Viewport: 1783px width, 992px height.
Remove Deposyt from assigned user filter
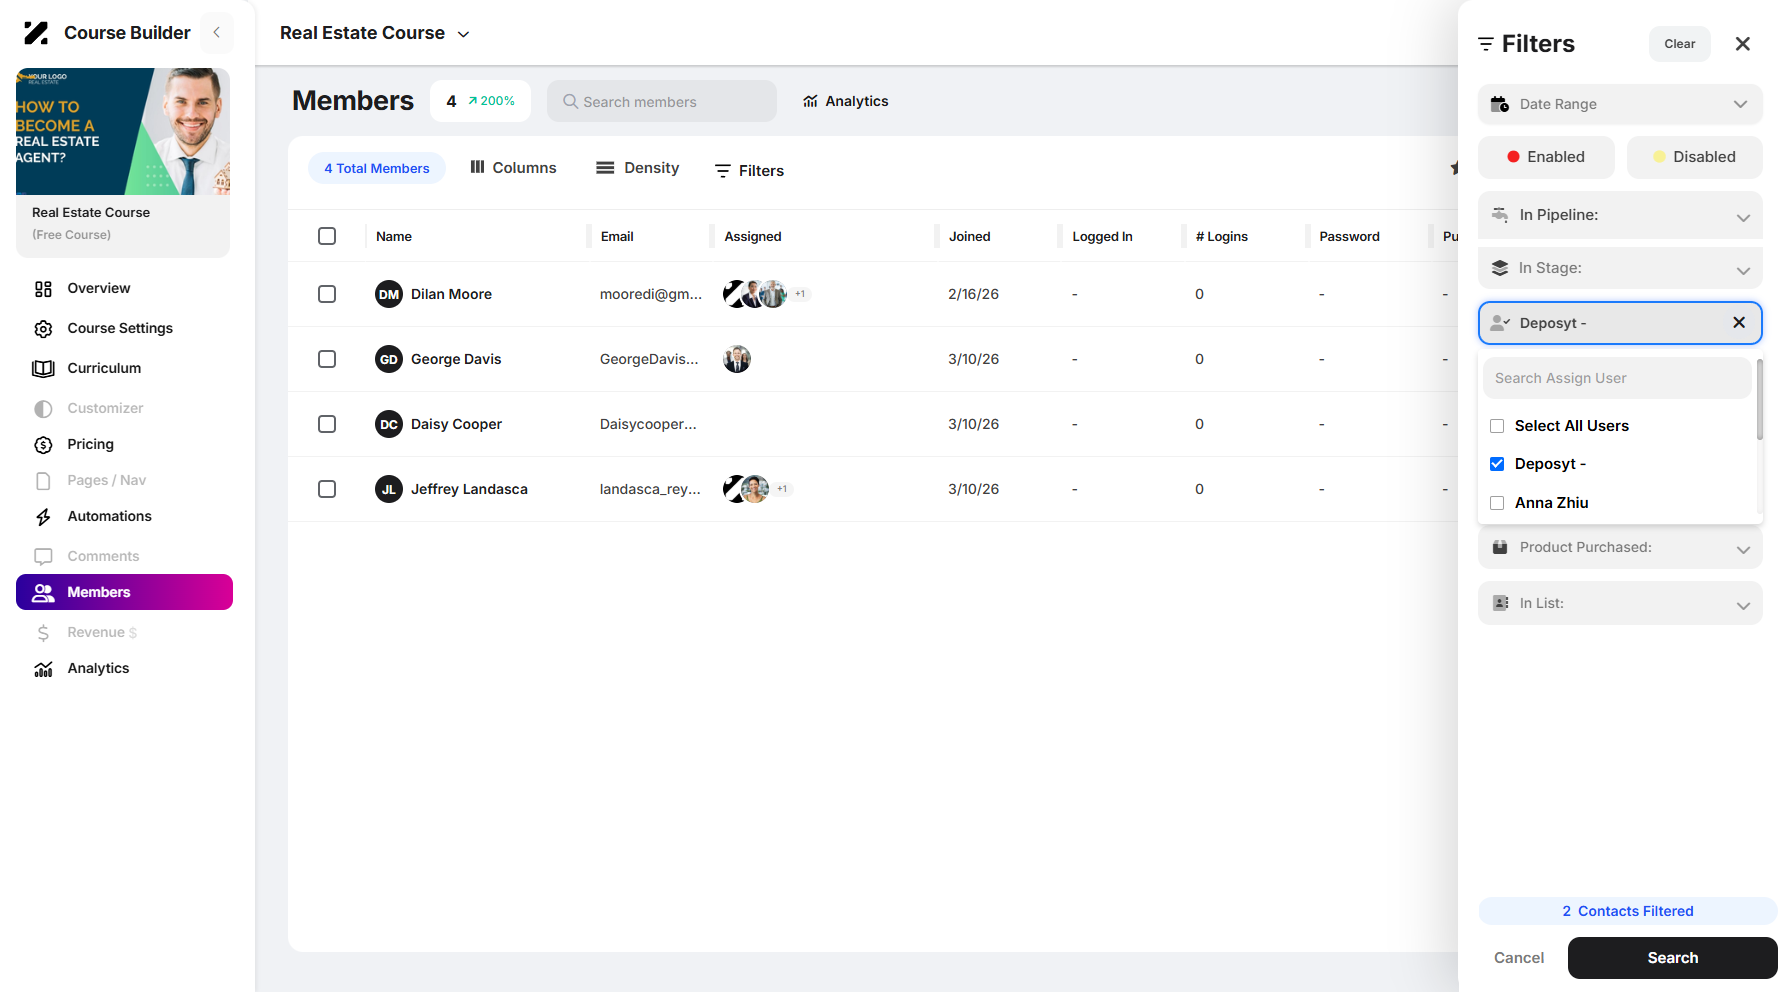[x=1739, y=322]
